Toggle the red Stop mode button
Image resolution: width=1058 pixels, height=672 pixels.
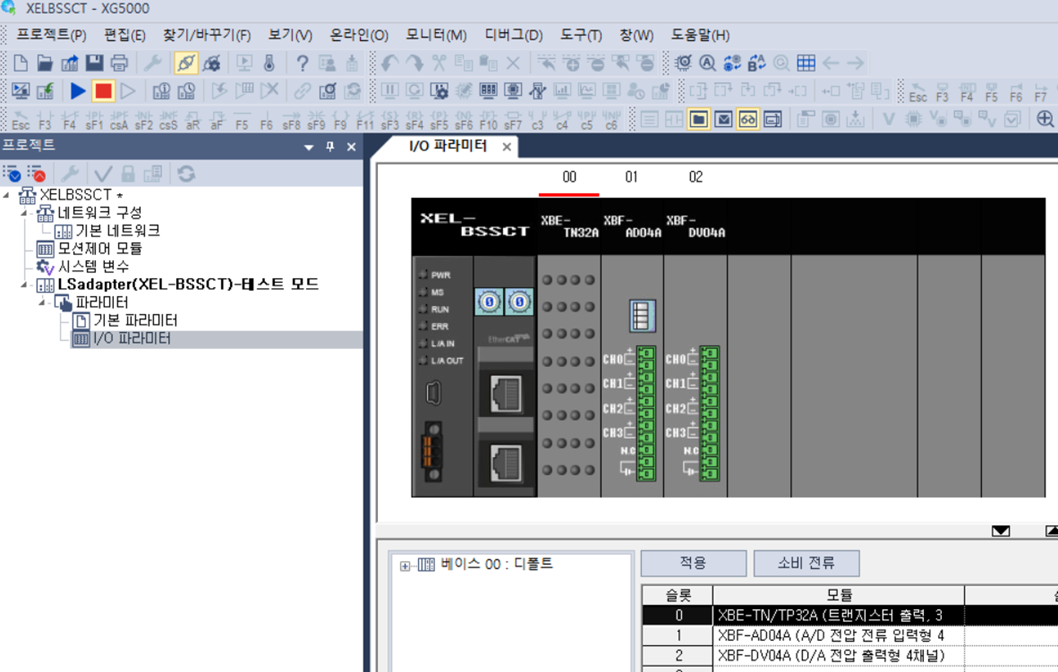103,90
